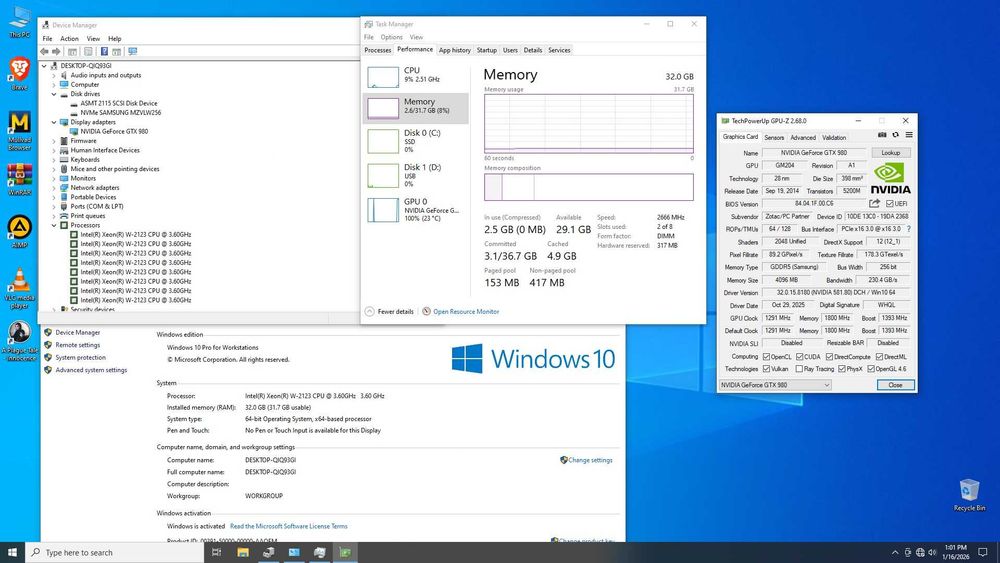Open the Recycle Bin desktop icon
1000x563 pixels.
point(969,495)
